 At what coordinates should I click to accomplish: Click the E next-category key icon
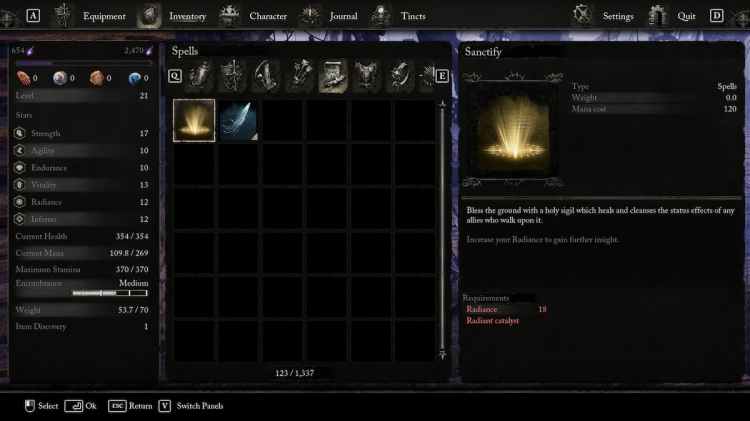coord(442,76)
